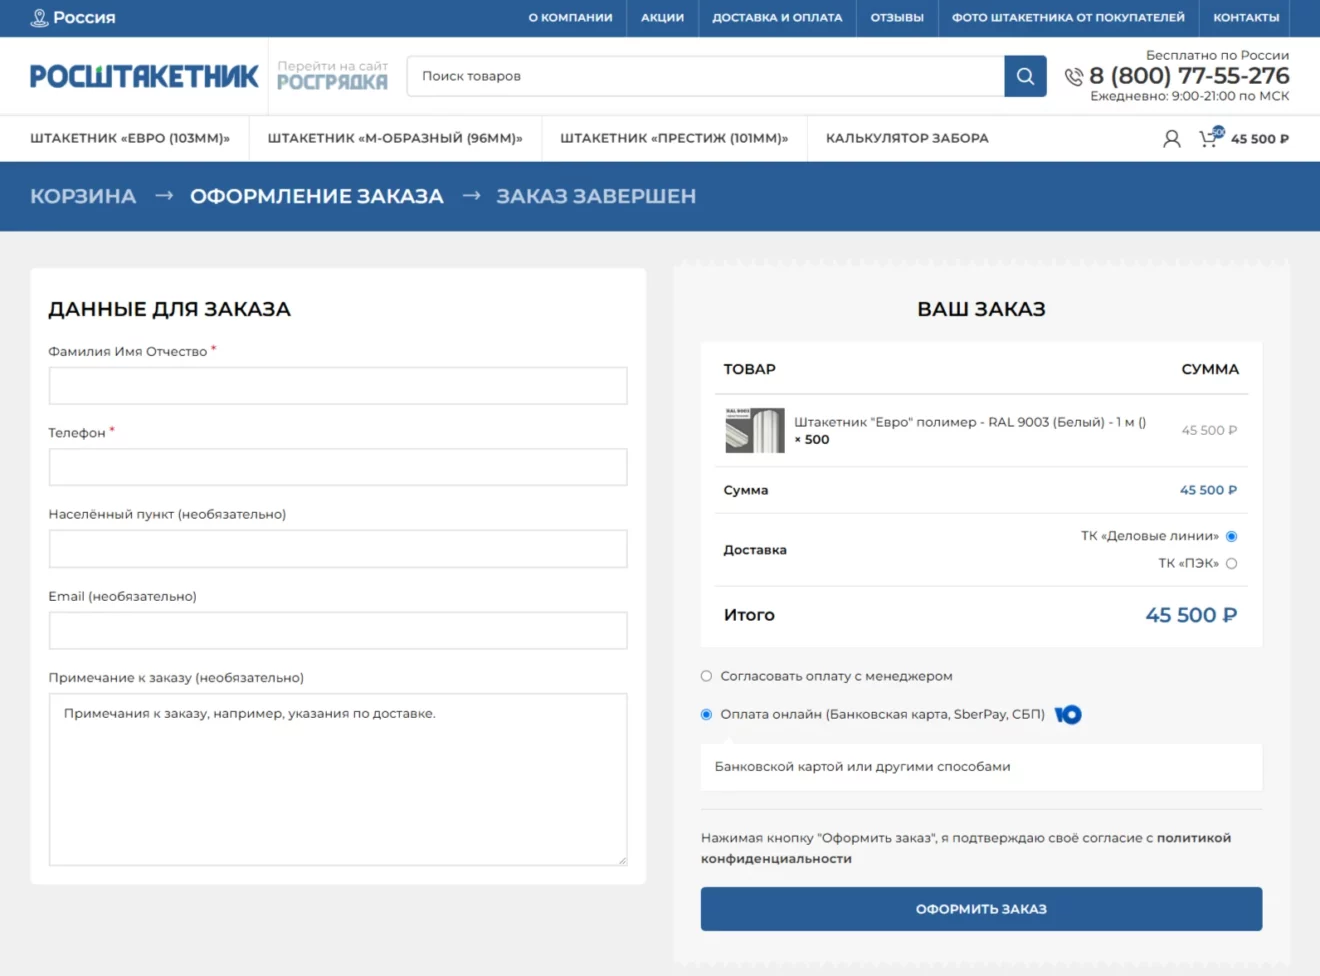Select the ТК «ПЭК» delivery option
This screenshot has width=1320, height=976.
(1231, 563)
